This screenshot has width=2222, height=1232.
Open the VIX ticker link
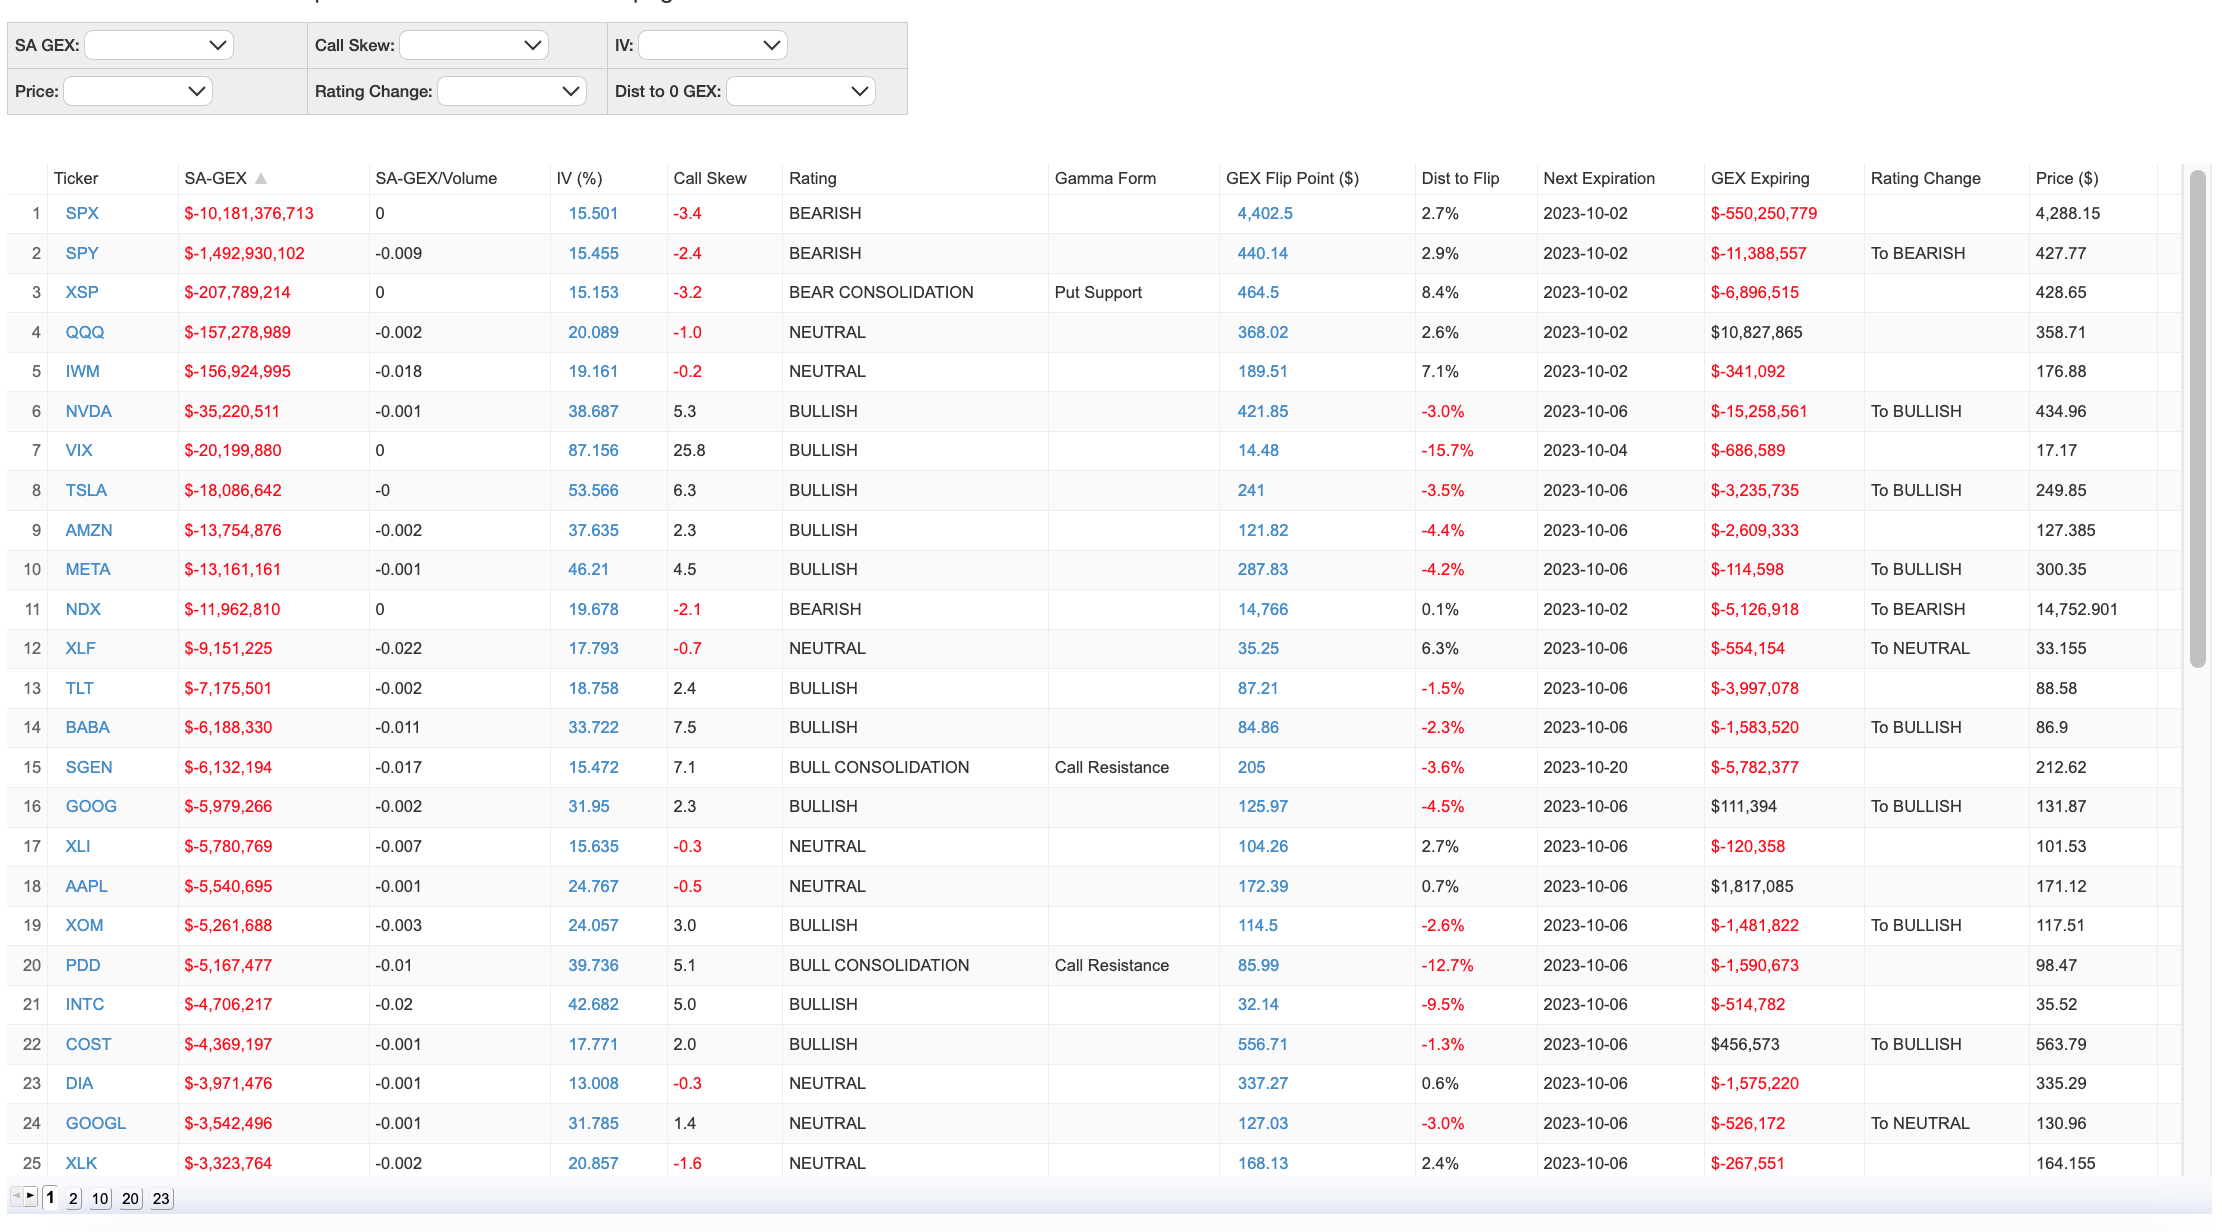79,450
